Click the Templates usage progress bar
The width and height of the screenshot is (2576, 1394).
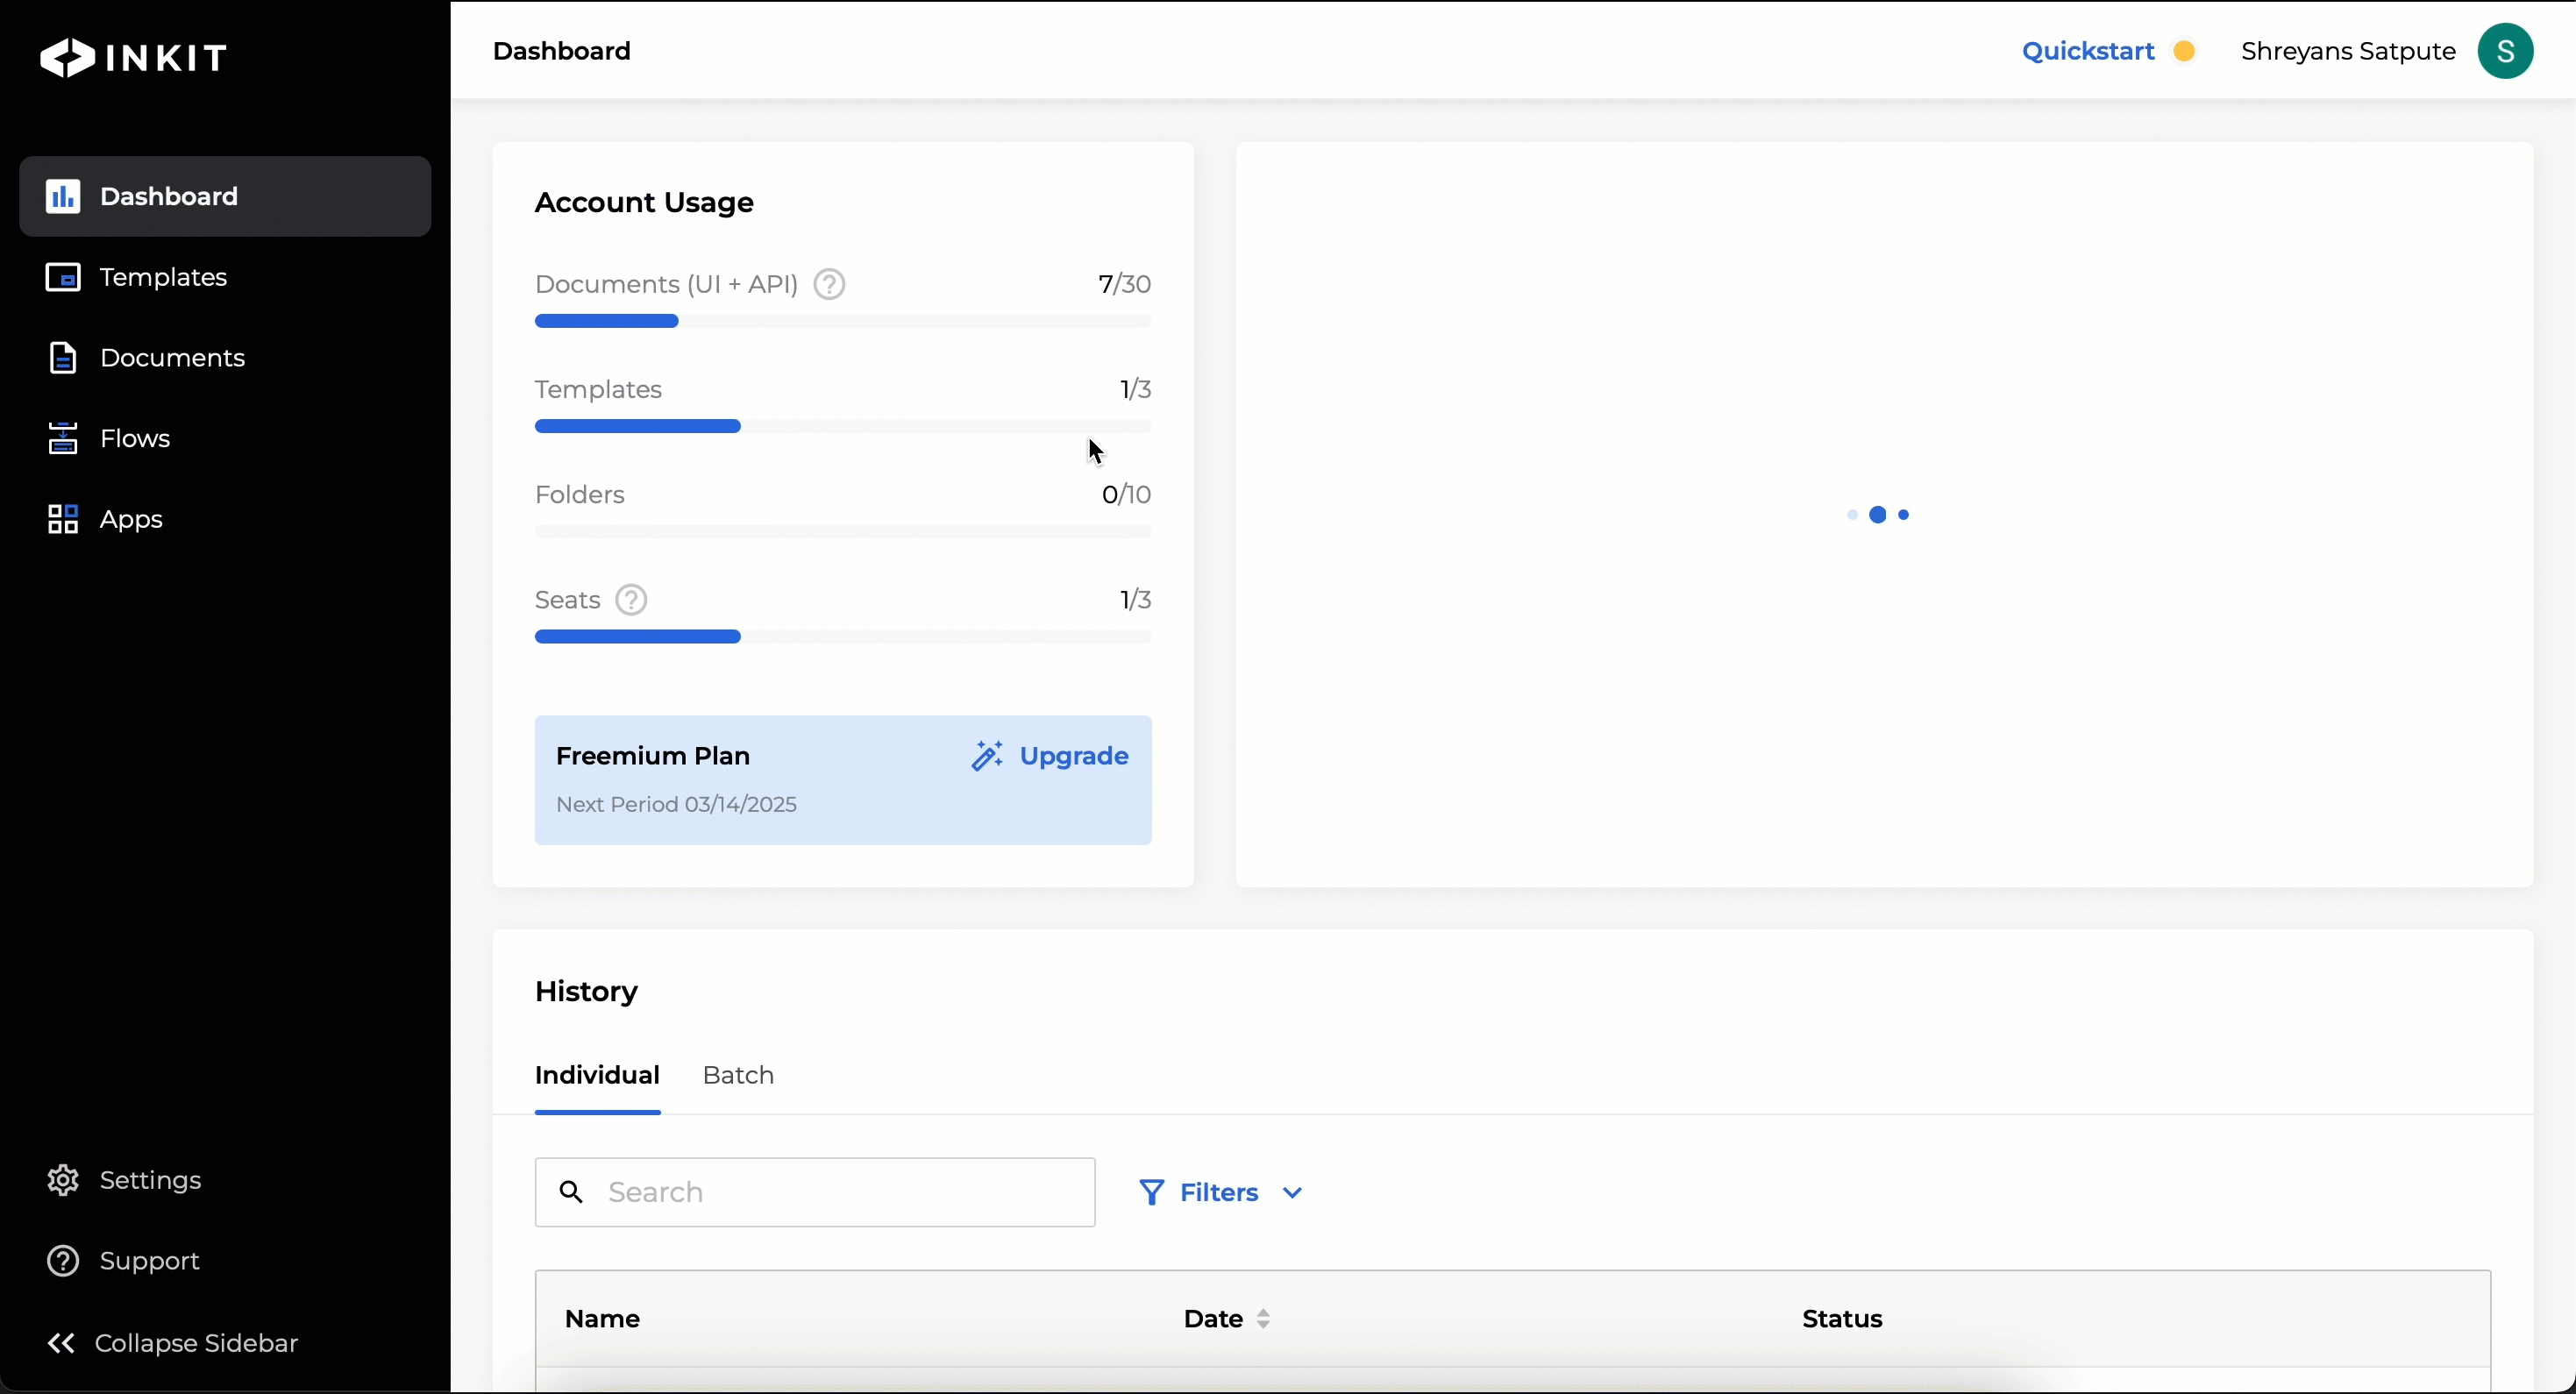pos(843,427)
